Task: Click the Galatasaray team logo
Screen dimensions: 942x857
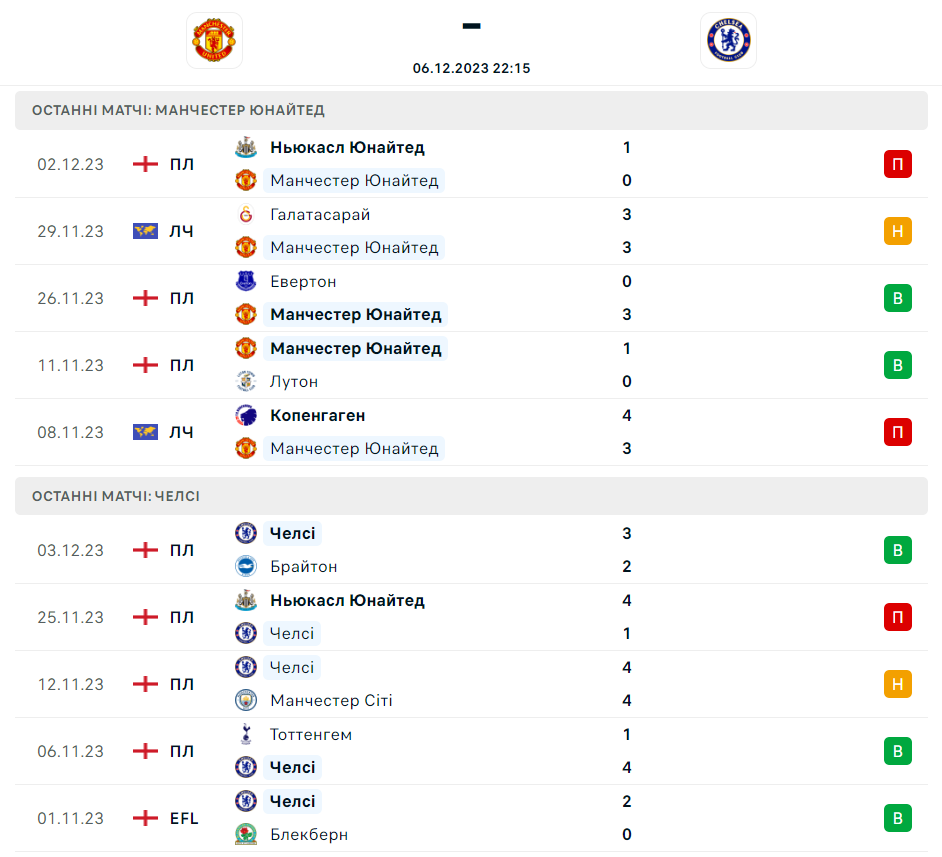Action: 245,214
